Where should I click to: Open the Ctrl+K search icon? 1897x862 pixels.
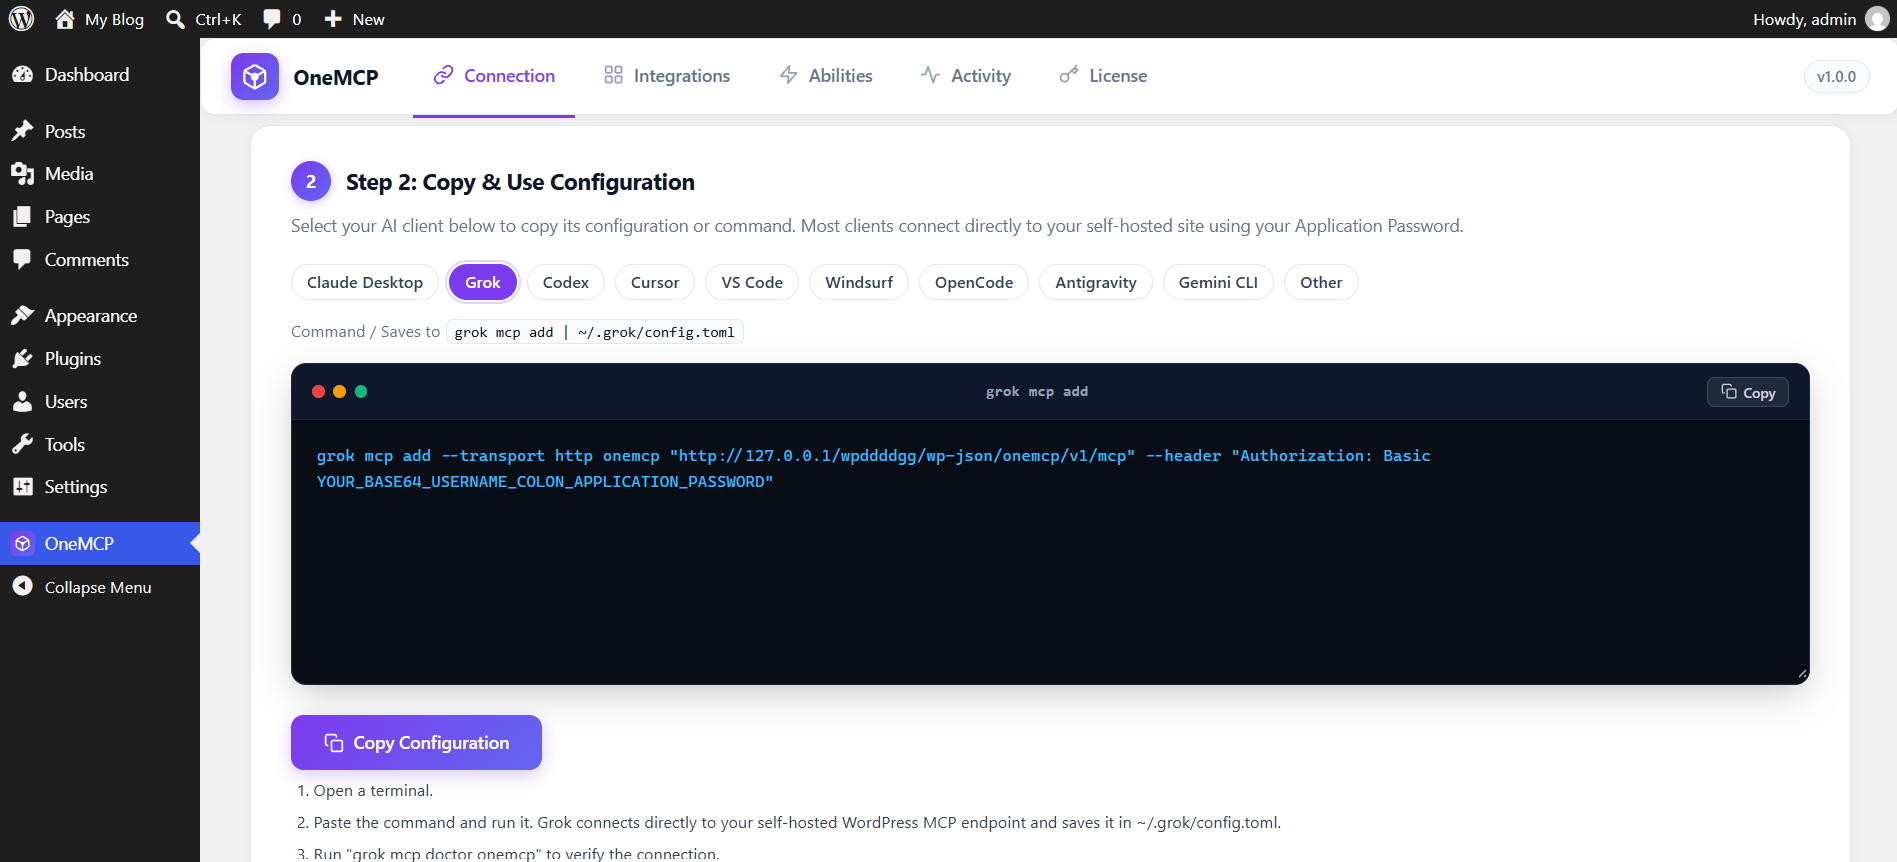[175, 19]
